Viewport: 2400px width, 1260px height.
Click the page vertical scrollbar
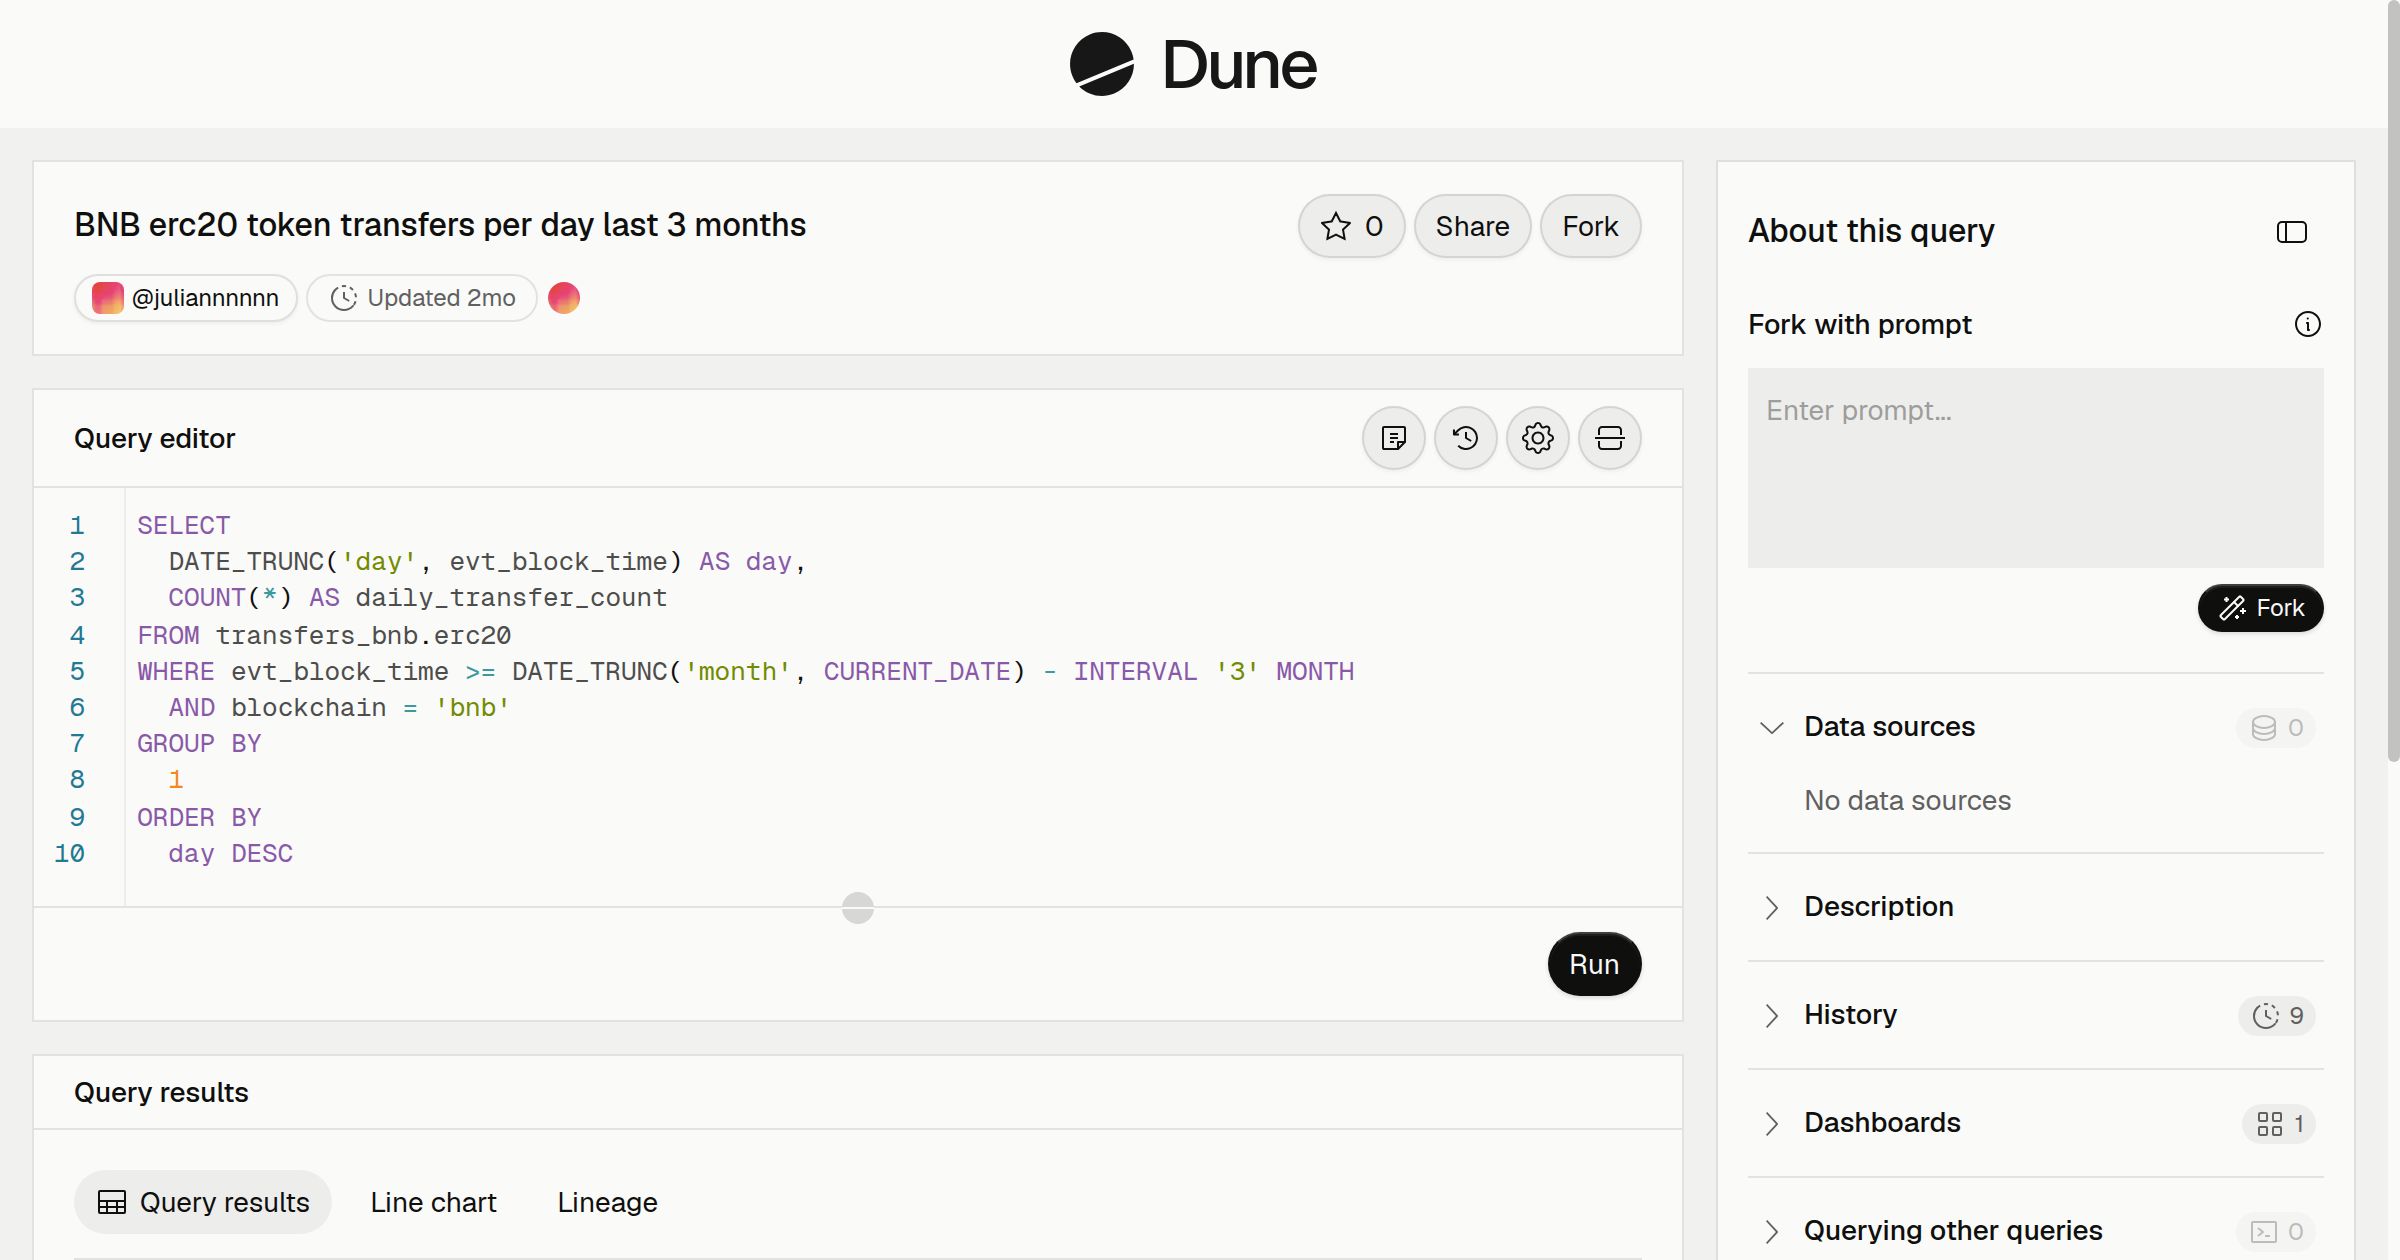click(x=2393, y=380)
